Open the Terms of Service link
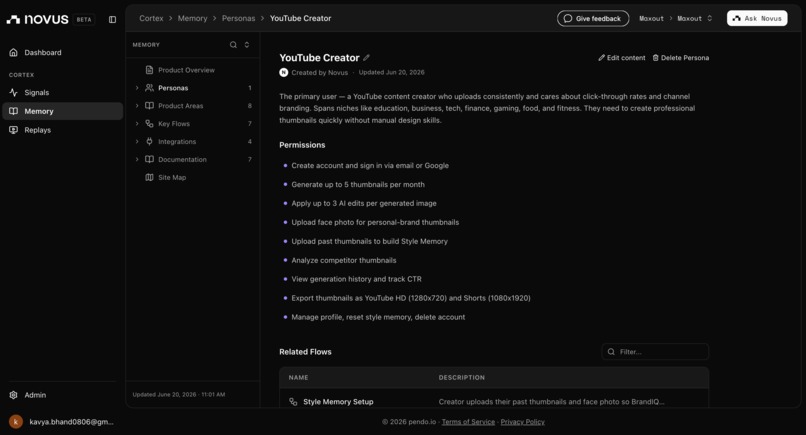806x435 pixels. click(x=468, y=422)
